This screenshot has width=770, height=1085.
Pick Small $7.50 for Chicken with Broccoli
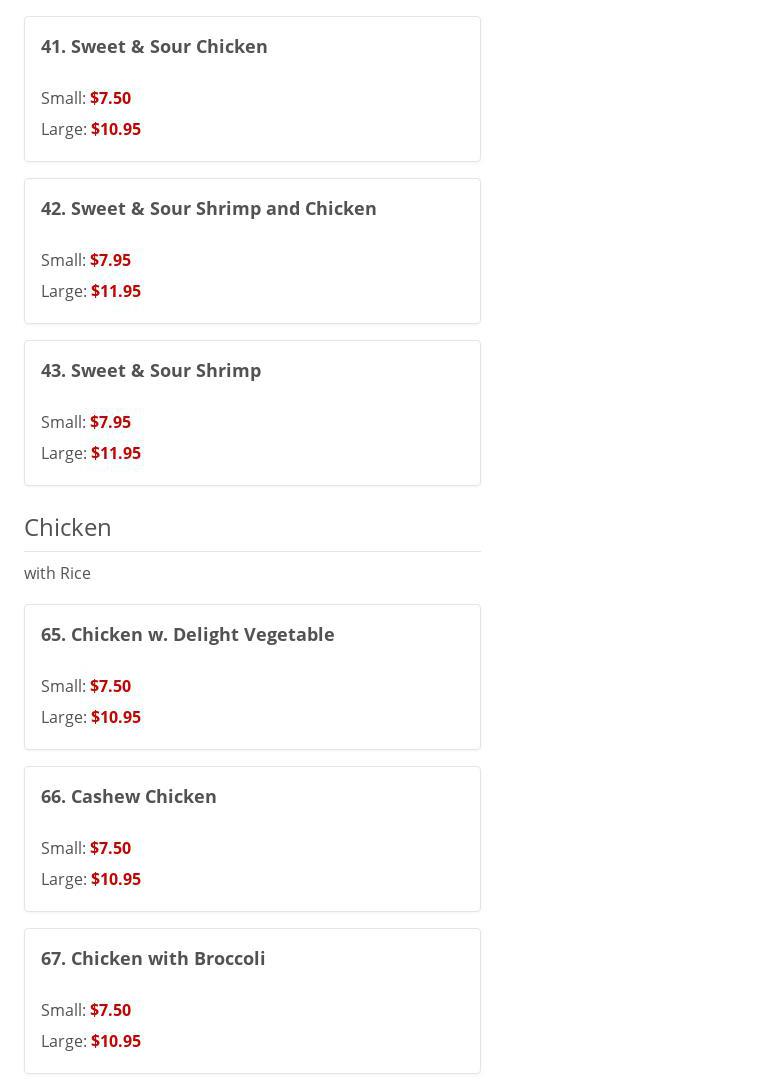(86, 1010)
